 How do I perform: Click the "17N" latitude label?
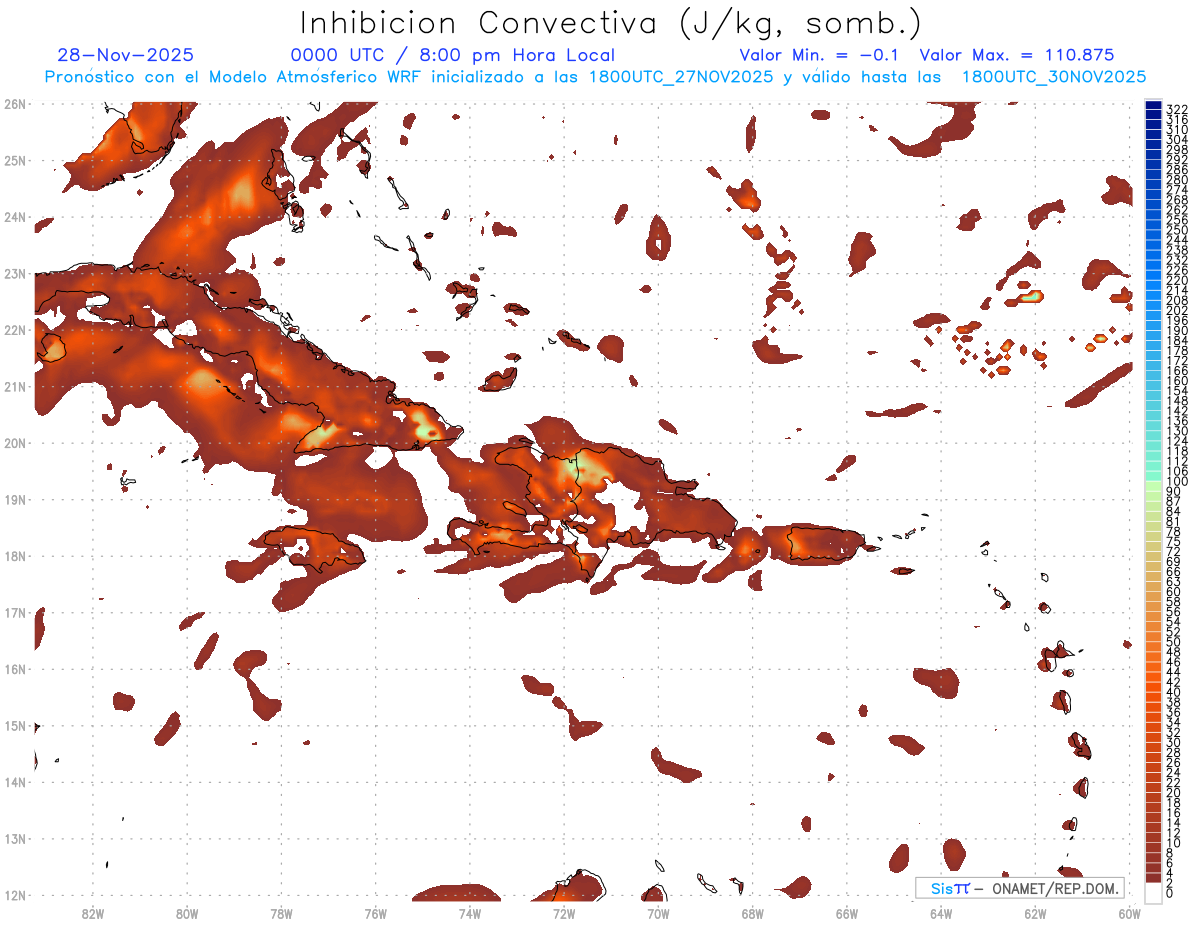tap(15, 612)
